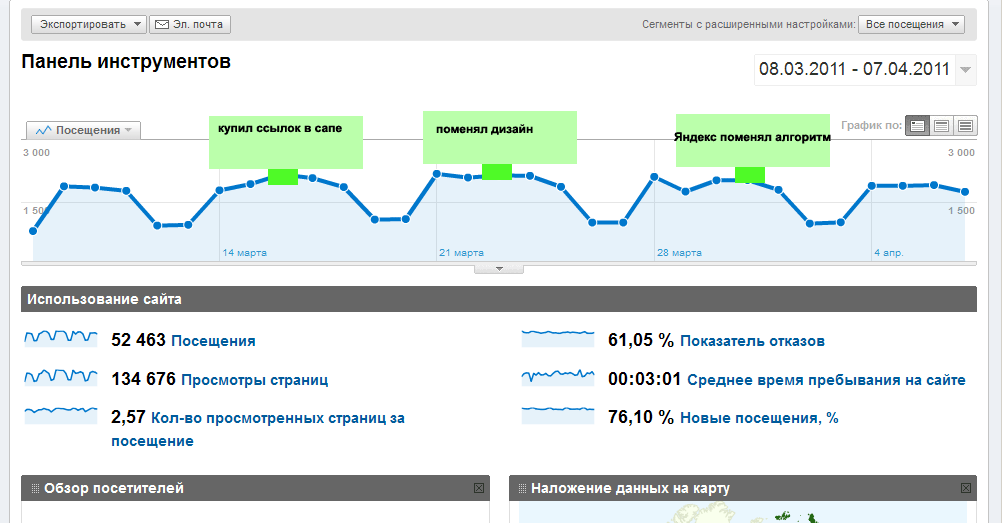Click the date range arrow button
The height and width of the screenshot is (523, 1003).
pos(966,70)
